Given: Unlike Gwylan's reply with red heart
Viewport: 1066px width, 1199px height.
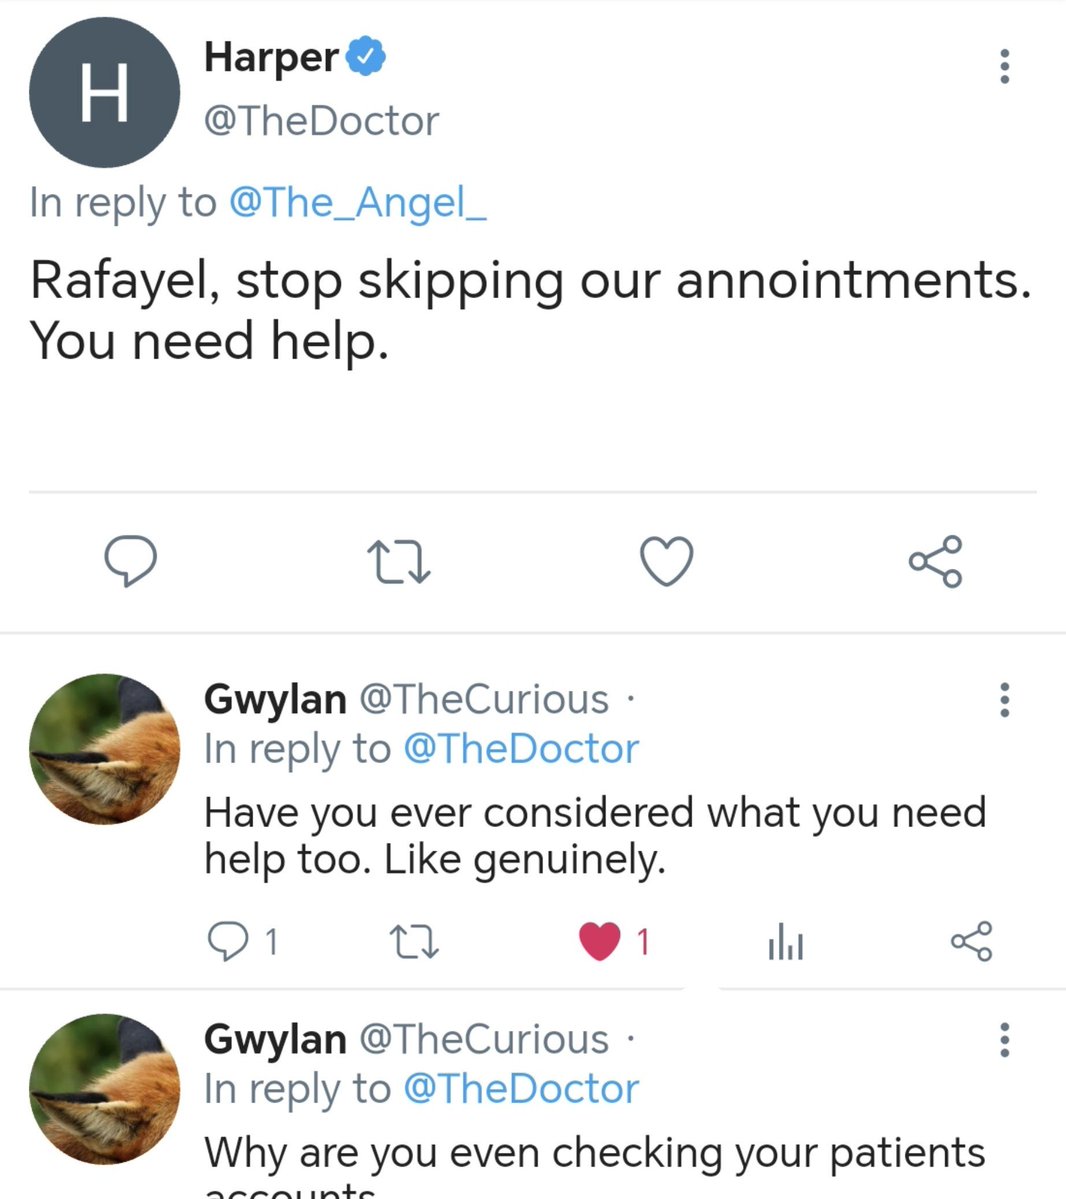Looking at the screenshot, I should 600,941.
